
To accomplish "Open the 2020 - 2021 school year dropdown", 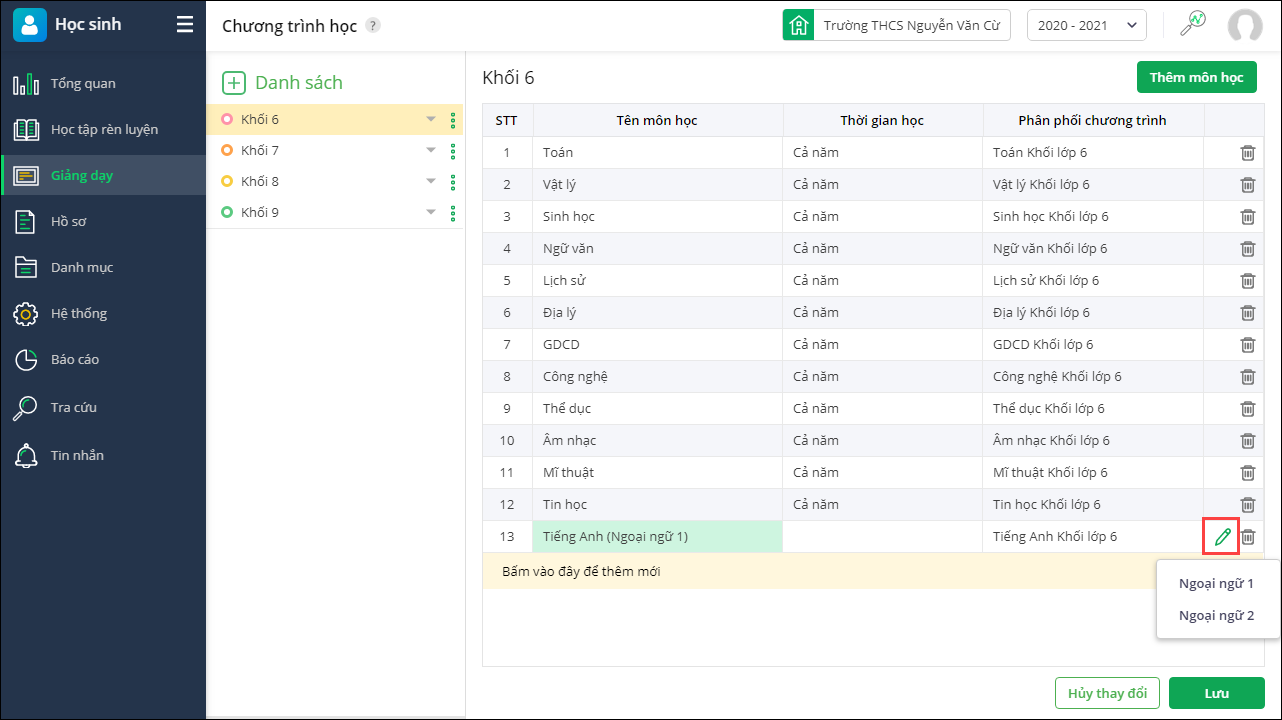I will coord(1086,26).
